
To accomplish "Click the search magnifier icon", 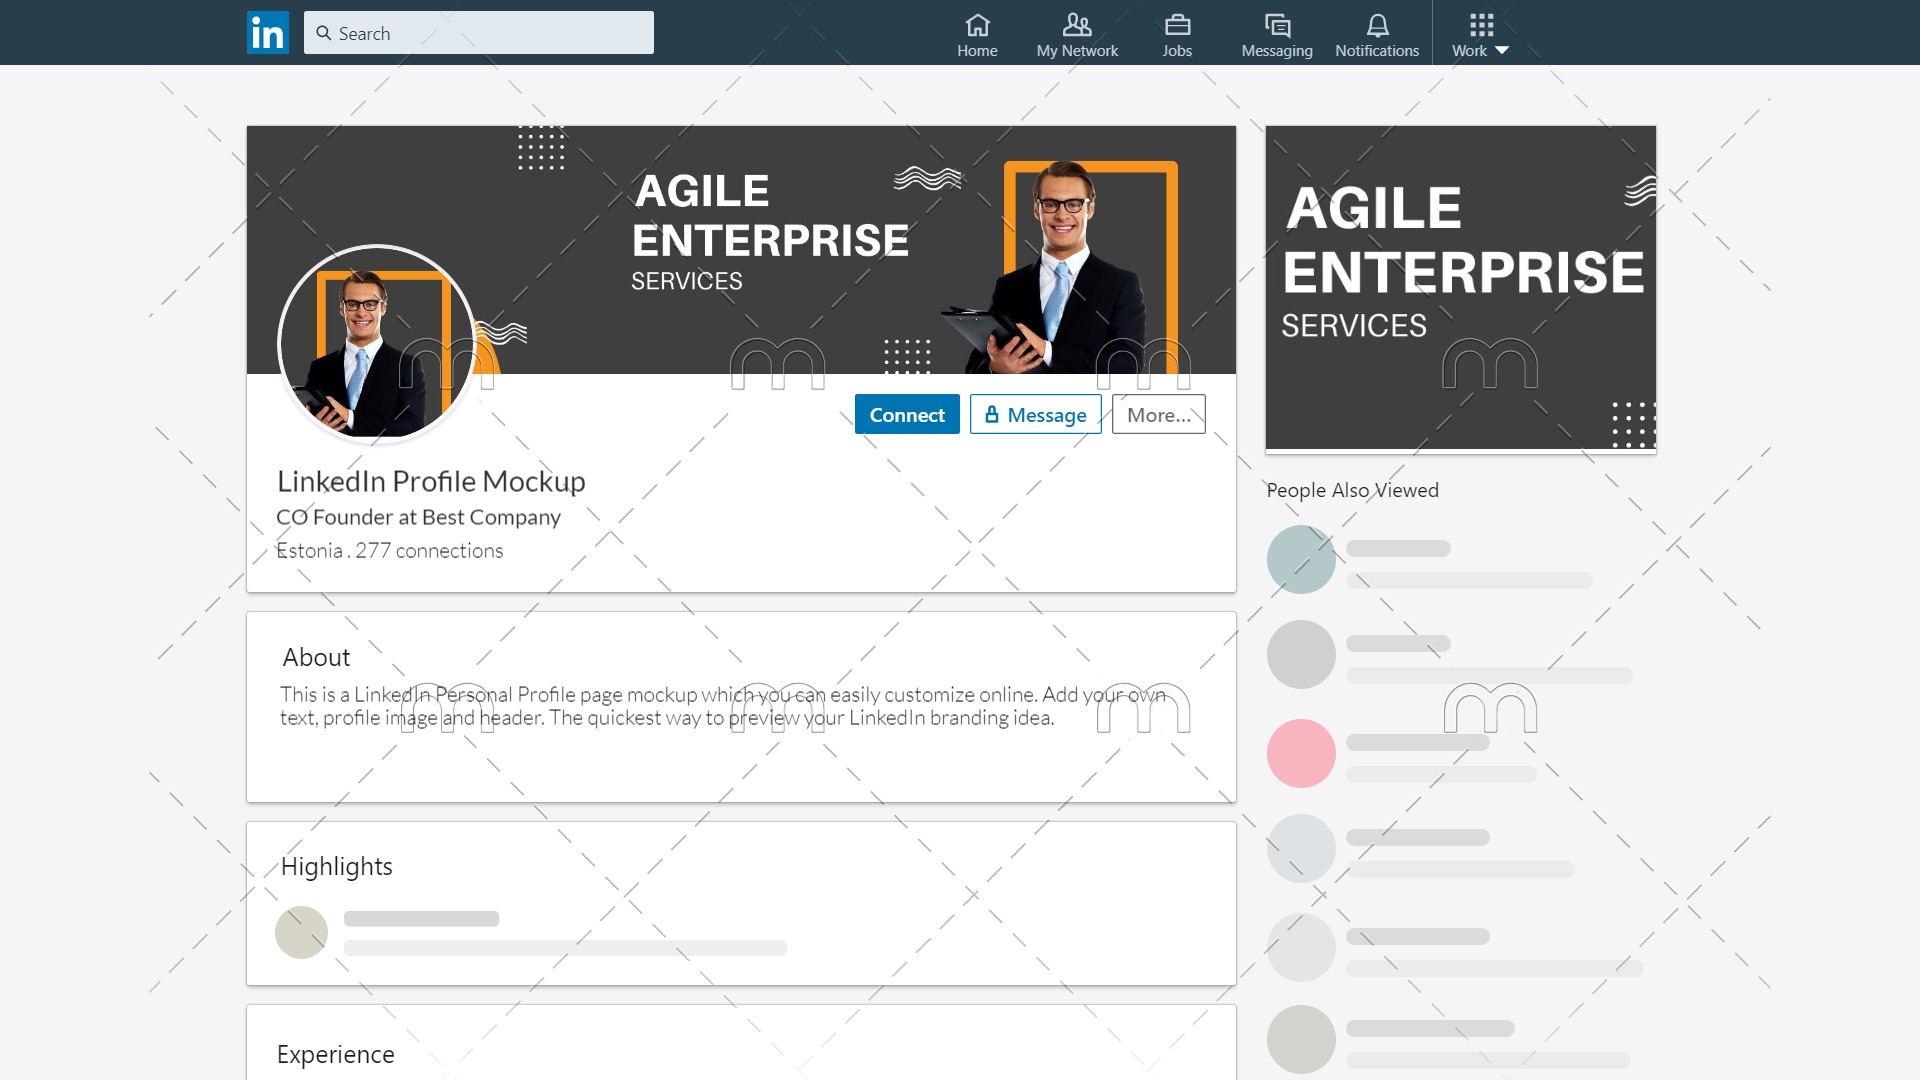I will [324, 33].
